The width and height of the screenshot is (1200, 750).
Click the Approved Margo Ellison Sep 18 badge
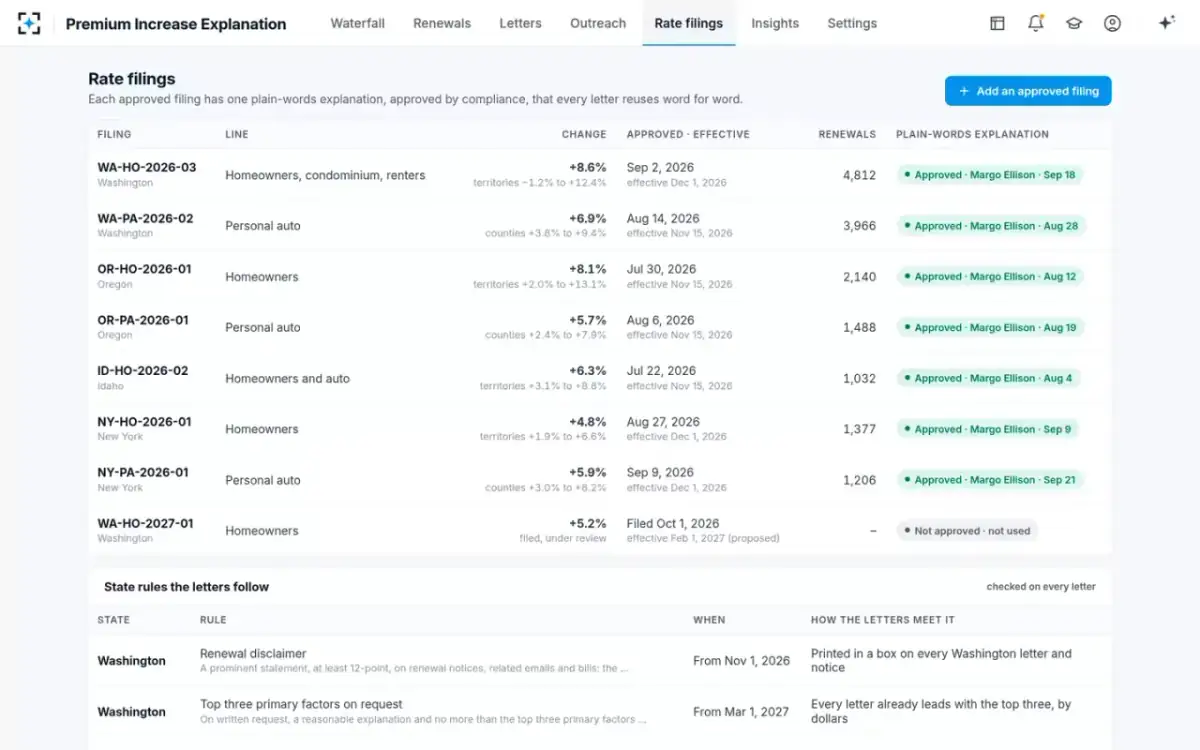click(990, 175)
